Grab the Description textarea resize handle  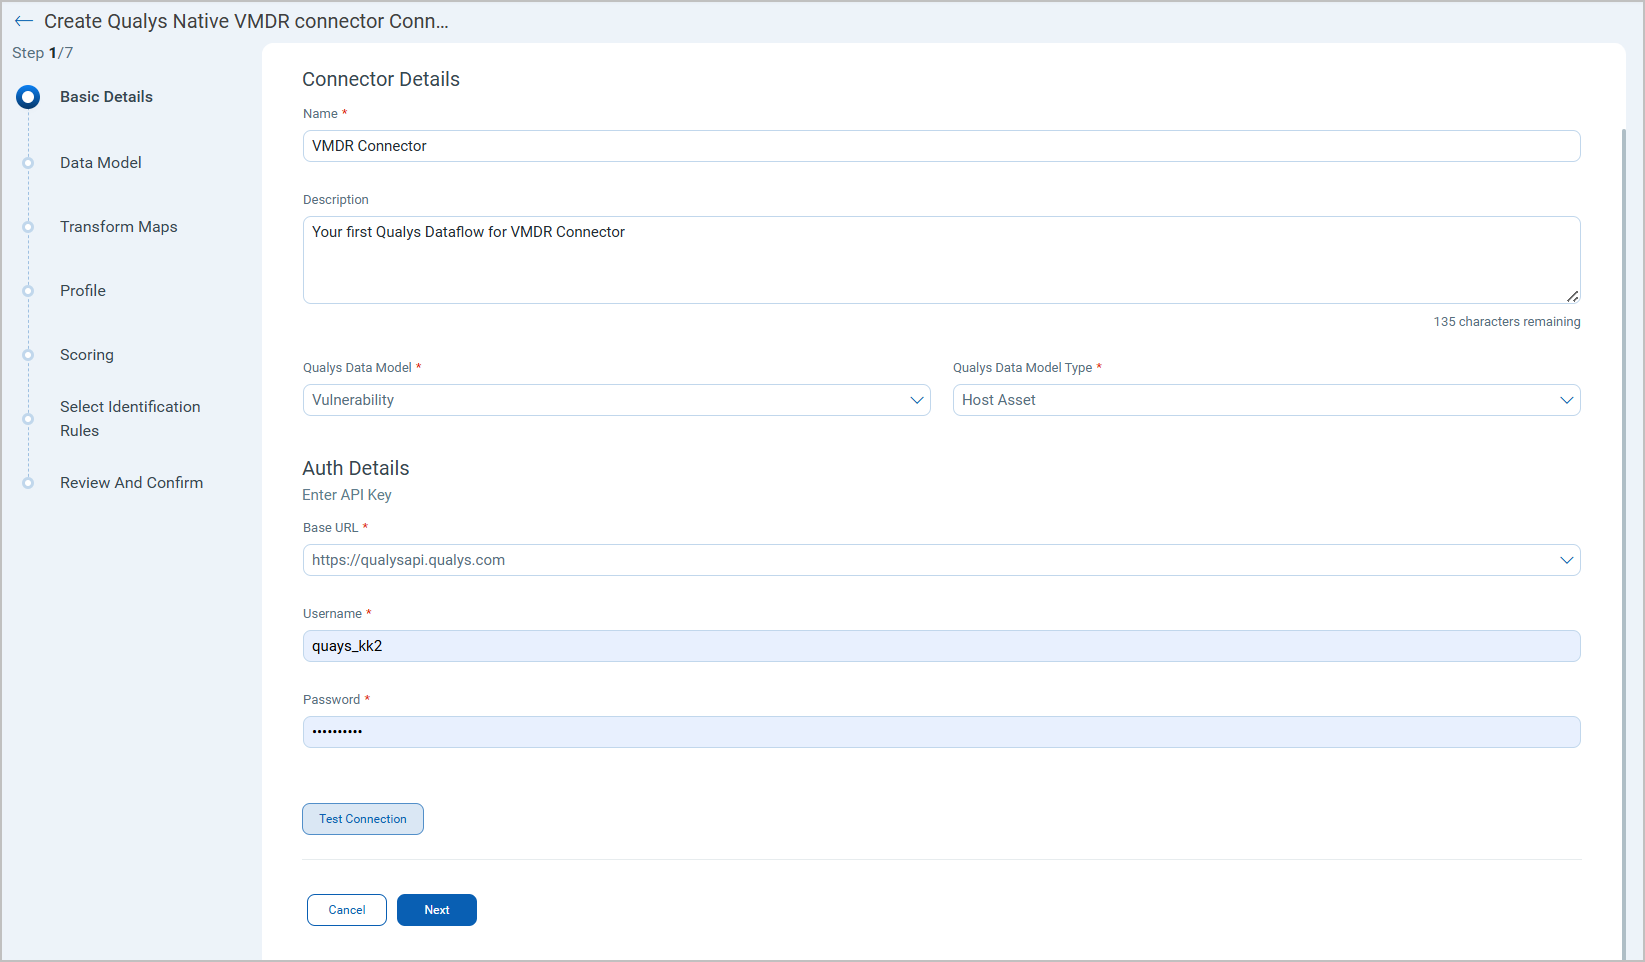tap(1573, 296)
